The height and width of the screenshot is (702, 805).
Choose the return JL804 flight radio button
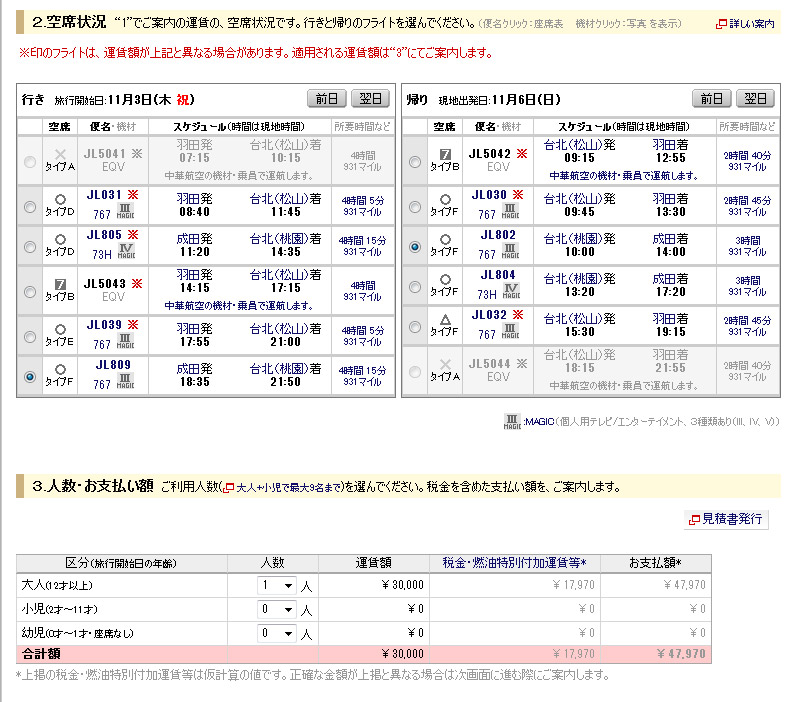(x=415, y=287)
